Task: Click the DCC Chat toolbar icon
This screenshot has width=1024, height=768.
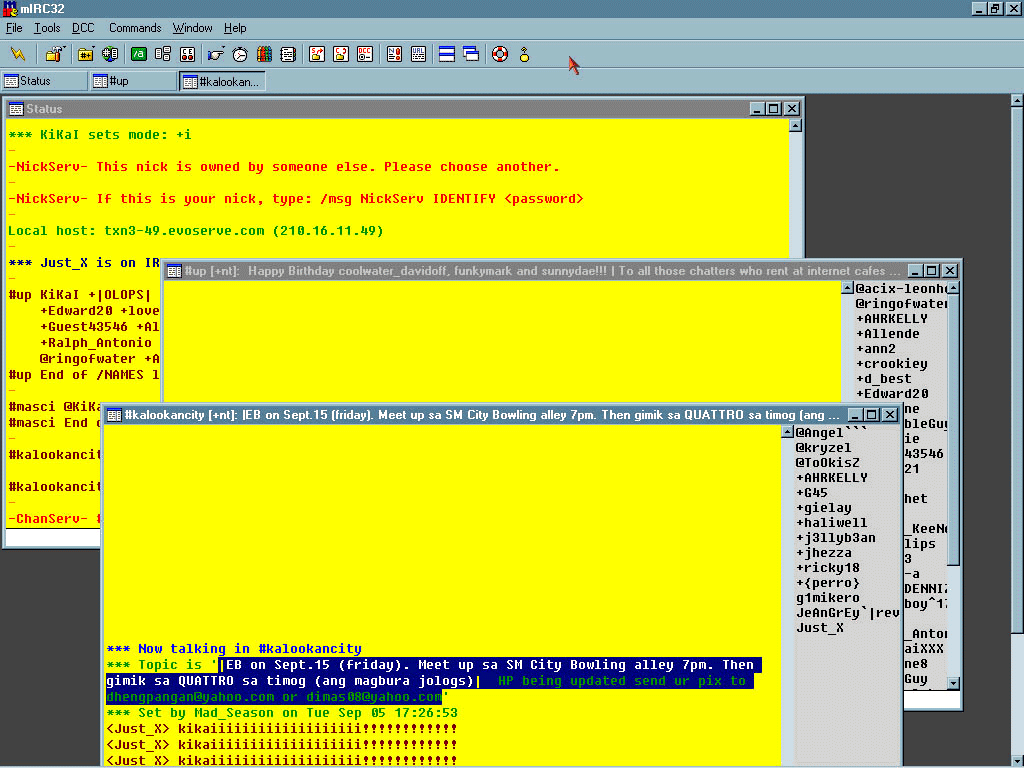Action: click(341, 54)
